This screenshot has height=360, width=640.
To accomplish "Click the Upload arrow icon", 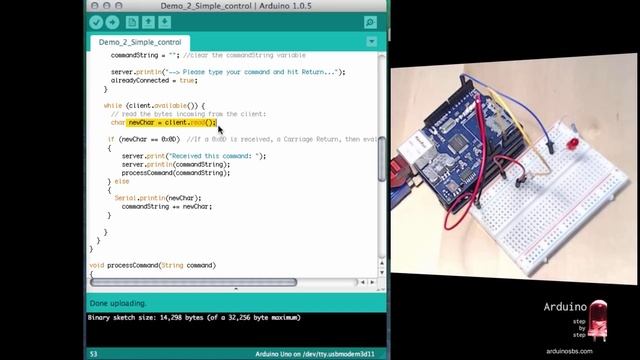I will tap(112, 22).
